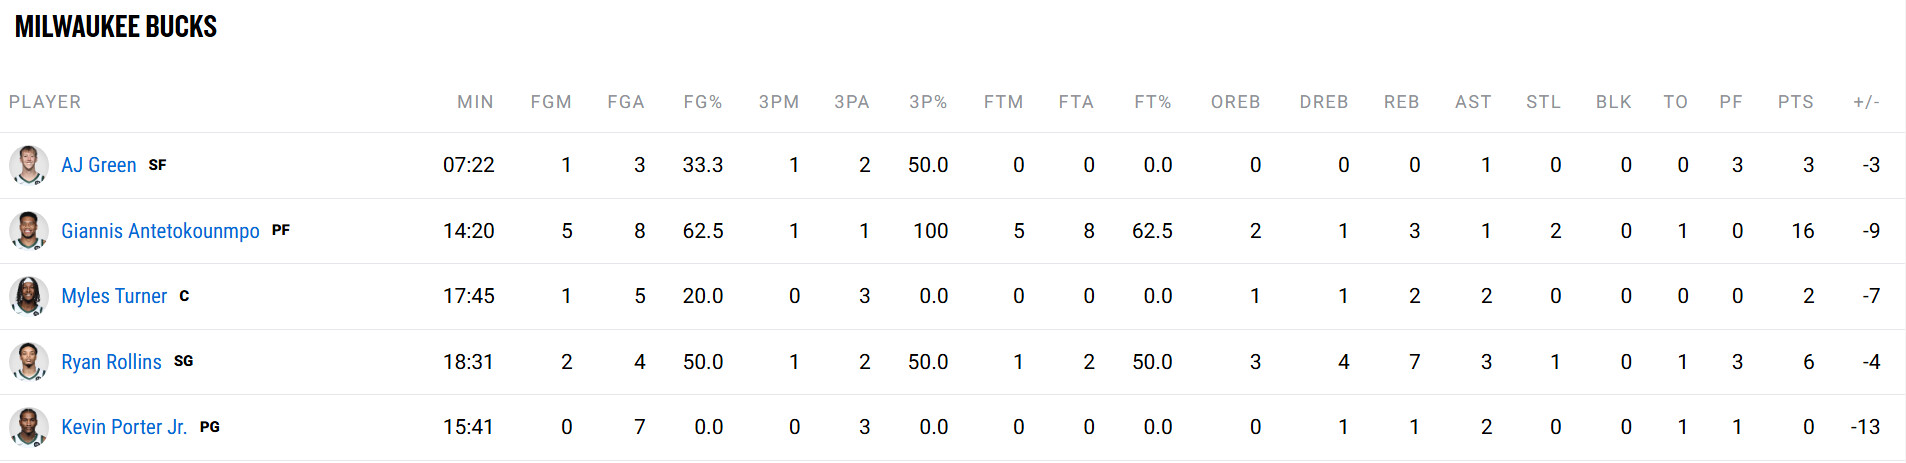Open Giannis Antetokounmpo's player link
This screenshot has height=463, width=1906.
point(160,231)
